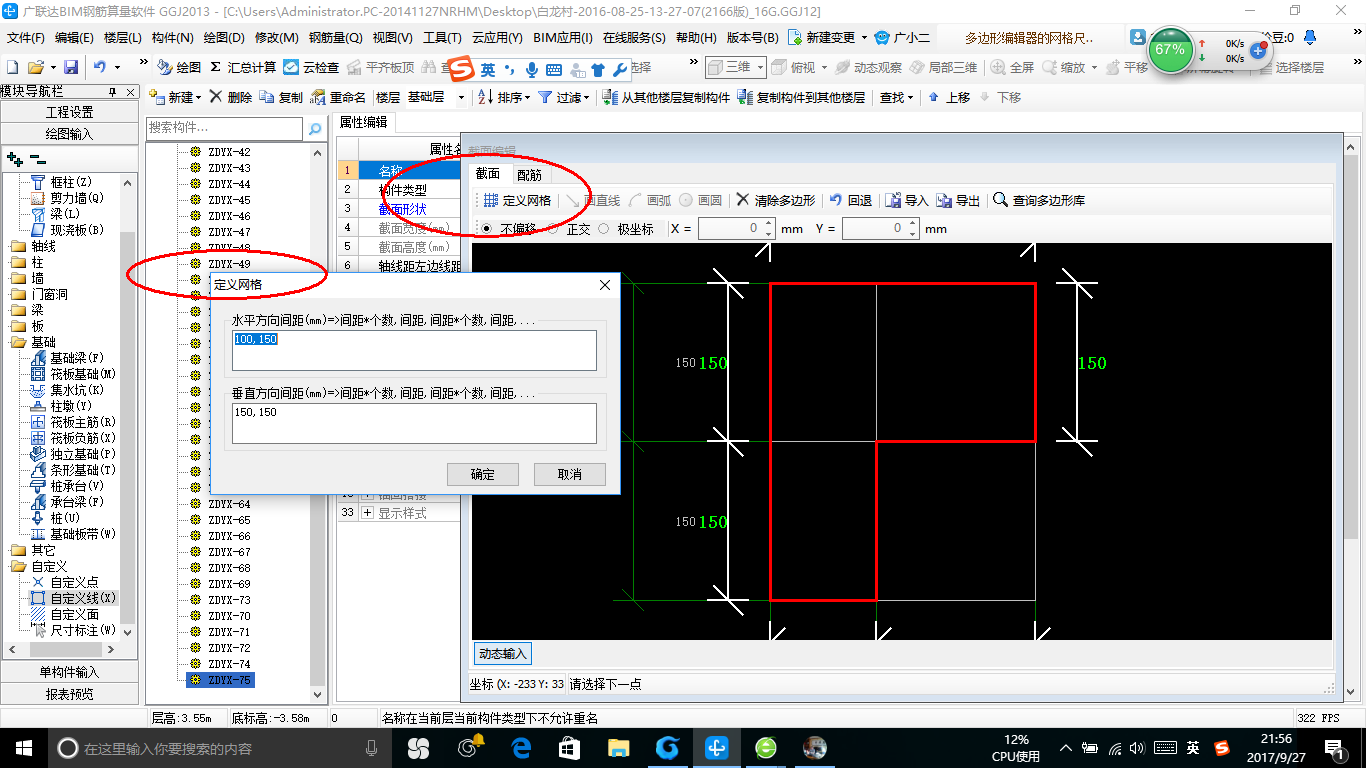Open the 文件(F) menu
This screenshot has width=1366, height=768.
click(x=27, y=37)
